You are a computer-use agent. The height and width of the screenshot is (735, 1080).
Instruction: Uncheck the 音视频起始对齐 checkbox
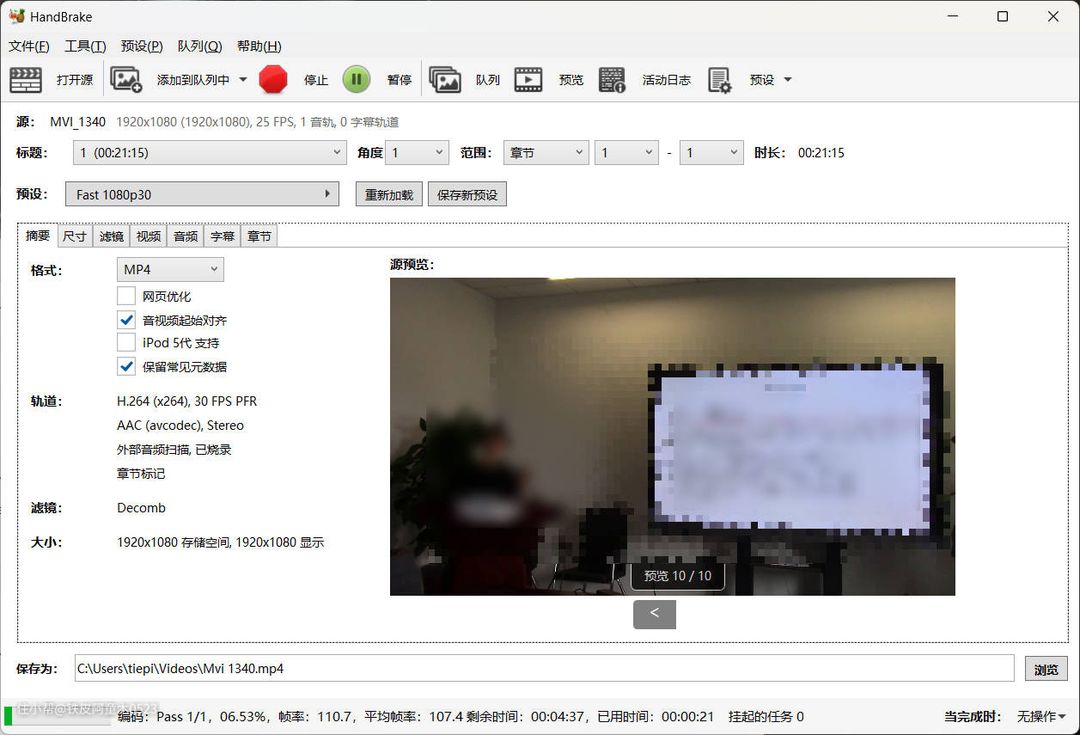(126, 320)
